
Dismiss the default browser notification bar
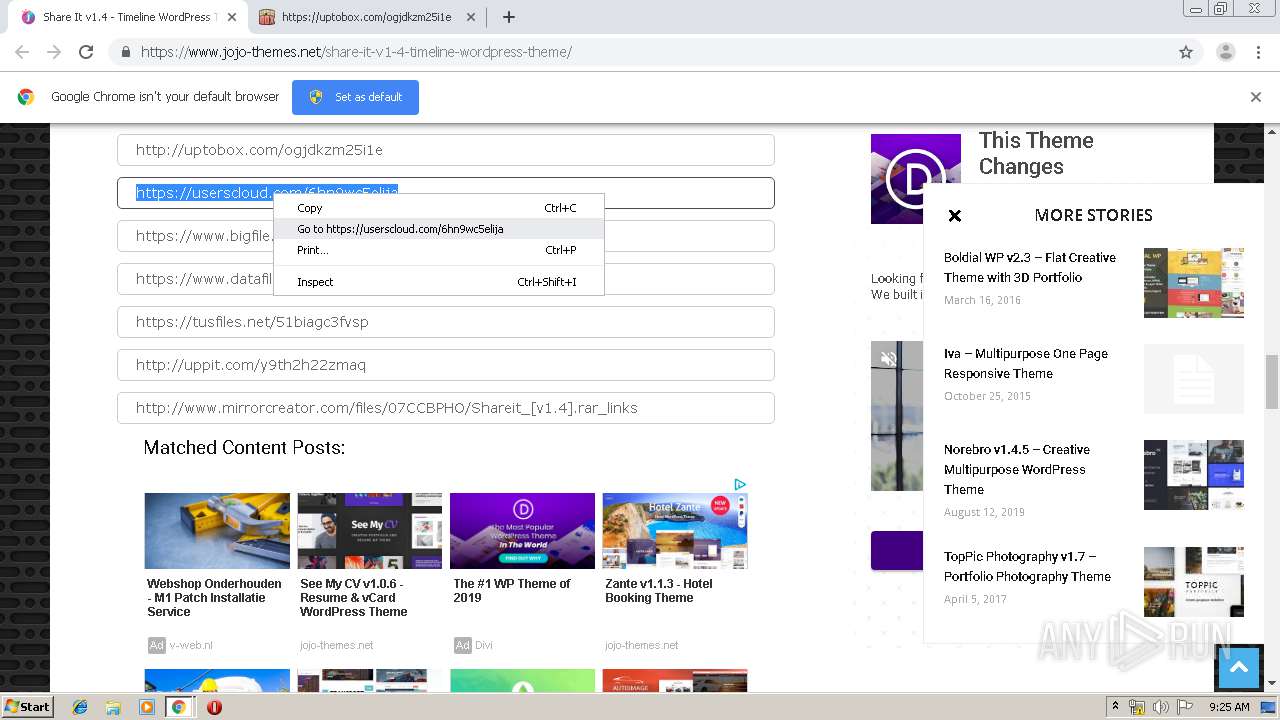point(1256,97)
